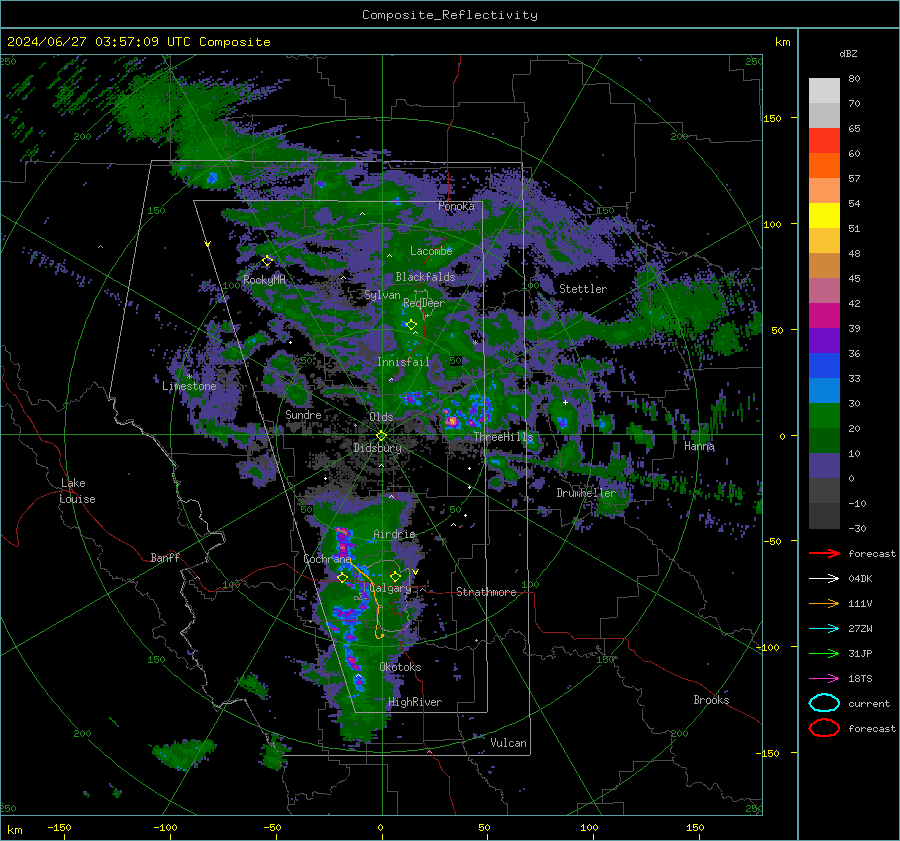900x841 pixels.
Task: Click yellow diamond marker right of Calgary label
Action: [395, 576]
